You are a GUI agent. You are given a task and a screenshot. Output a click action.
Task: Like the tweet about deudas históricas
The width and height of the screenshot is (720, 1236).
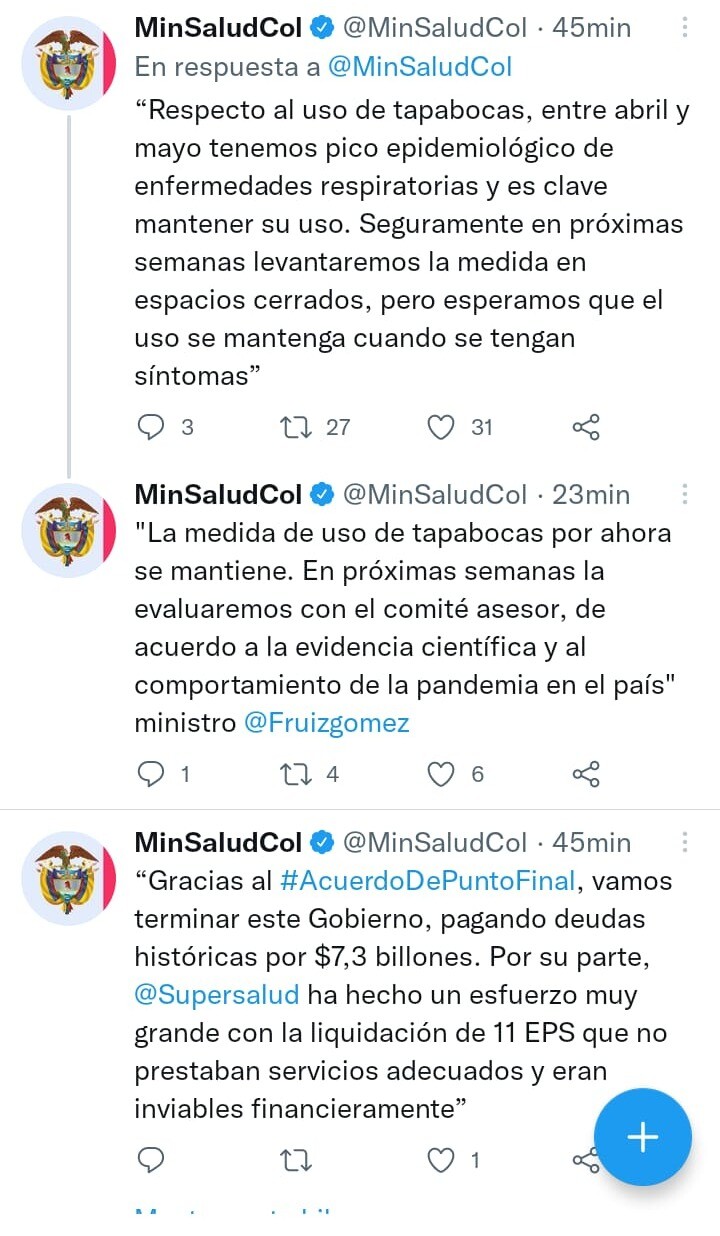440,1160
